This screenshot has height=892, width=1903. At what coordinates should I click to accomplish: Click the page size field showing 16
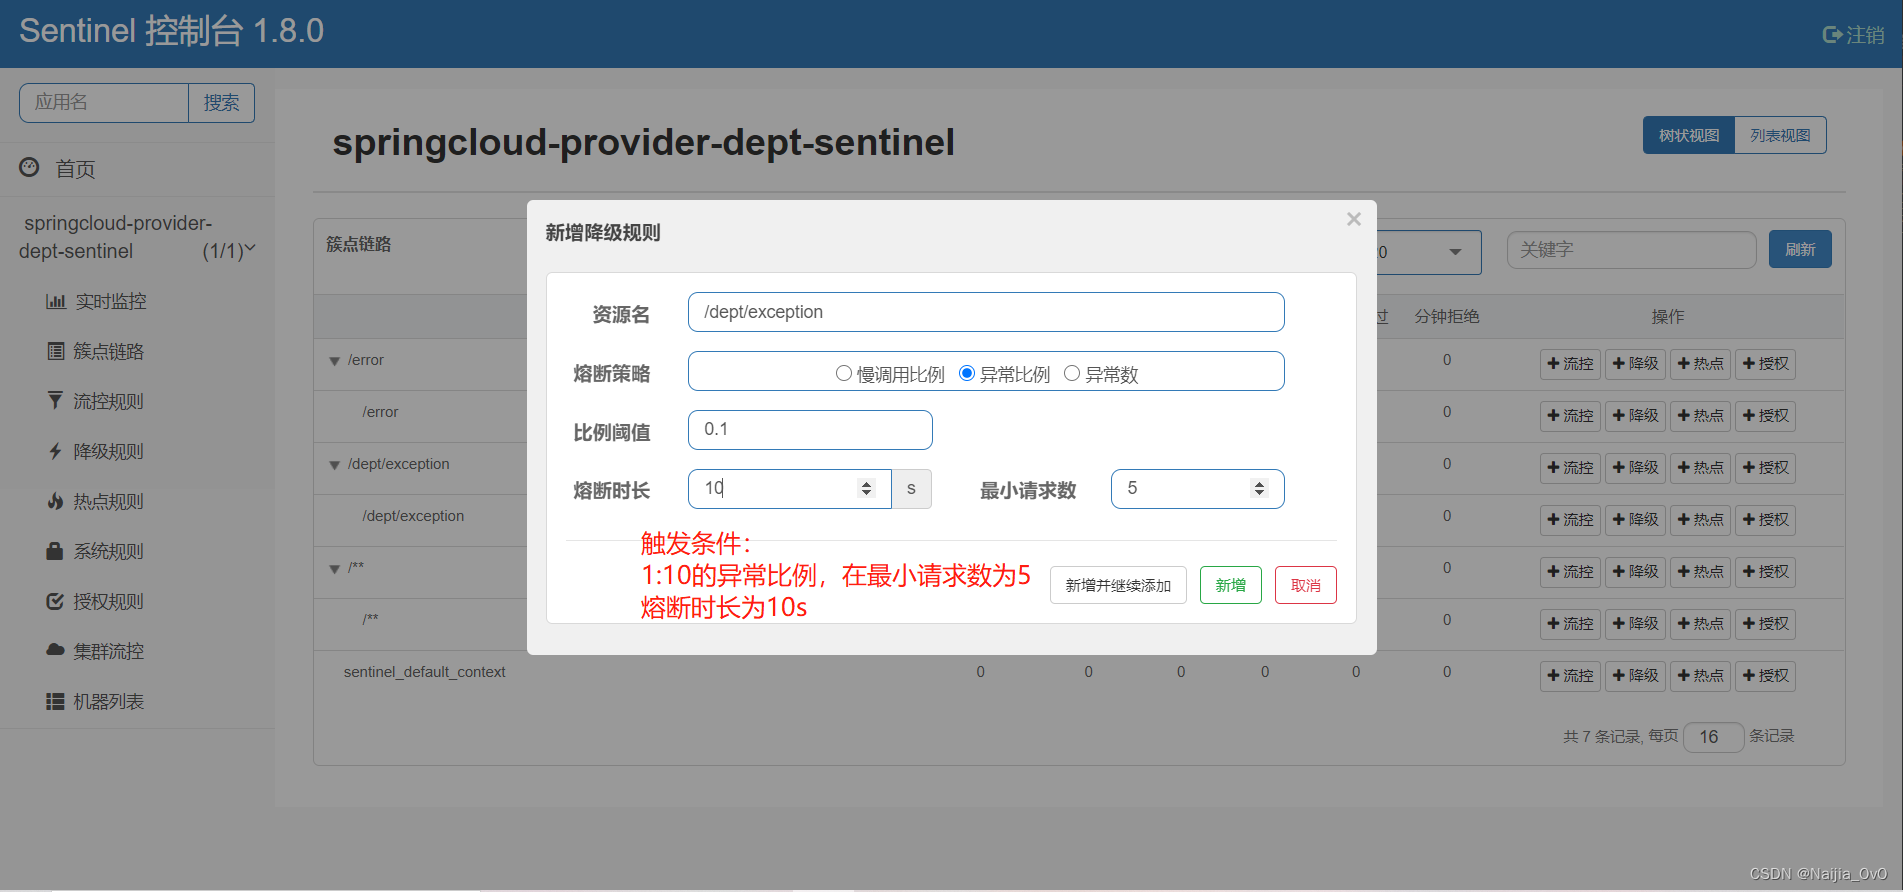click(x=1714, y=737)
